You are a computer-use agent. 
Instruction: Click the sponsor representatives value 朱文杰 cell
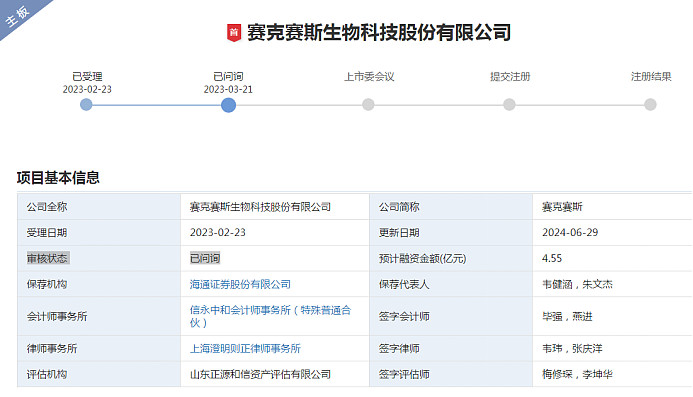[613, 284]
